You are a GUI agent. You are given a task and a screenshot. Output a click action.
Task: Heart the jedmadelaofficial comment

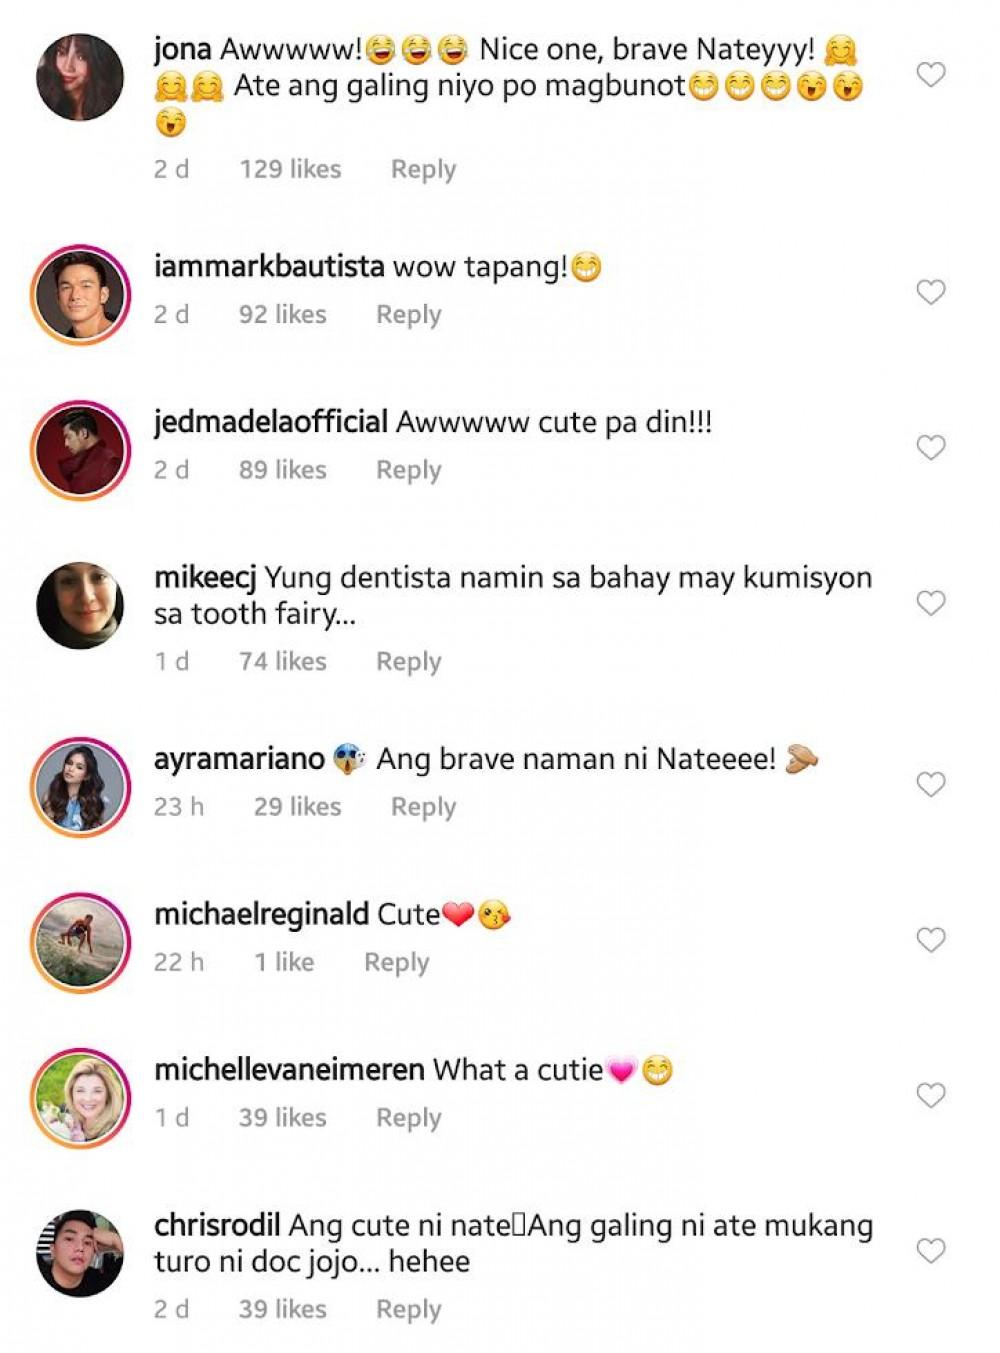[x=931, y=447]
